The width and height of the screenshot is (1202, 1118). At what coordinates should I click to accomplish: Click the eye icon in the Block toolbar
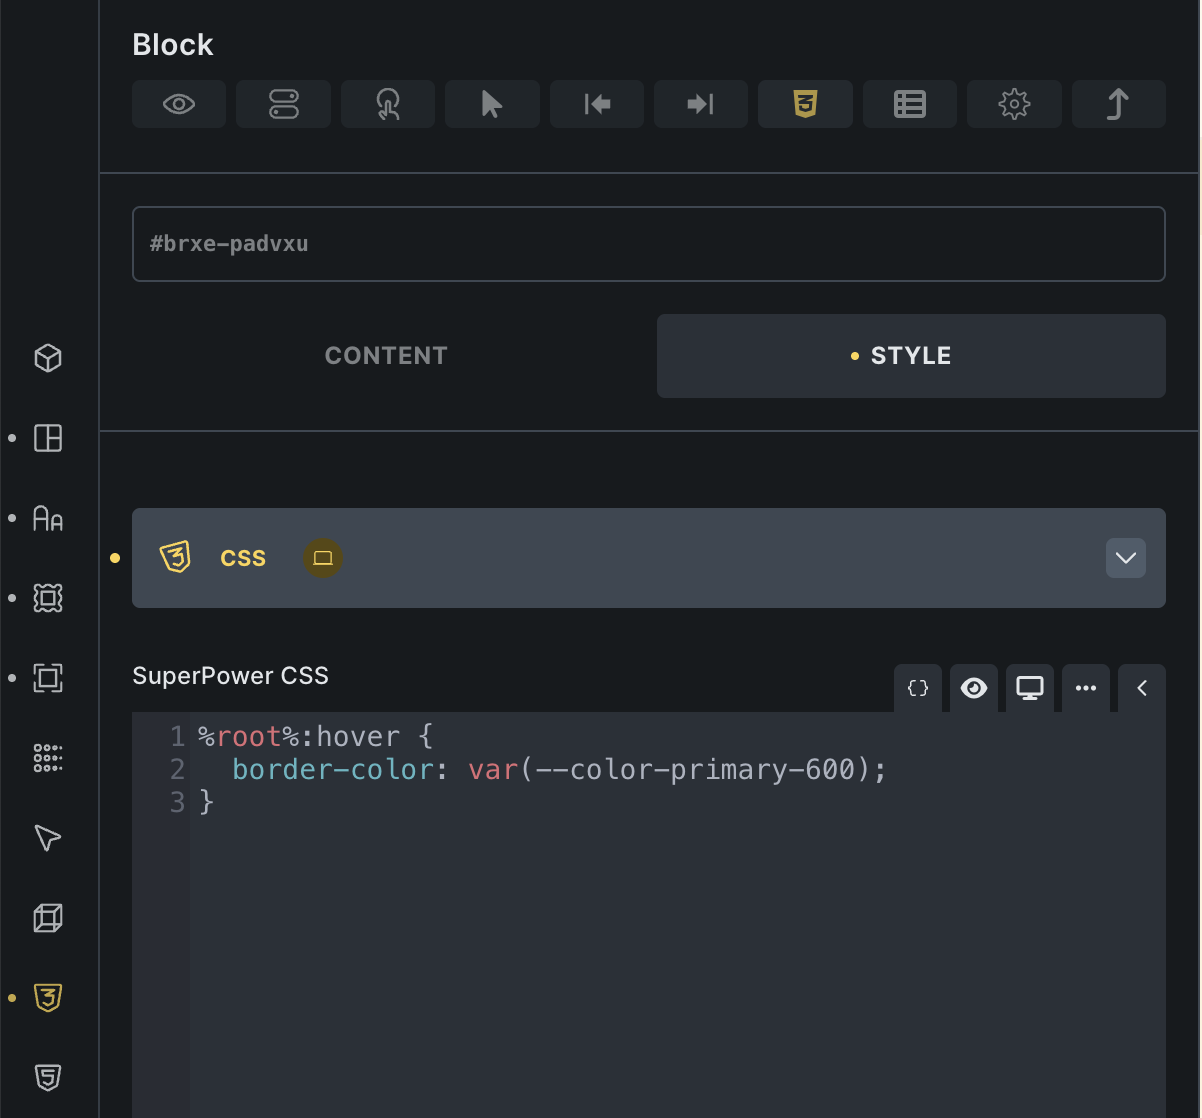[179, 104]
